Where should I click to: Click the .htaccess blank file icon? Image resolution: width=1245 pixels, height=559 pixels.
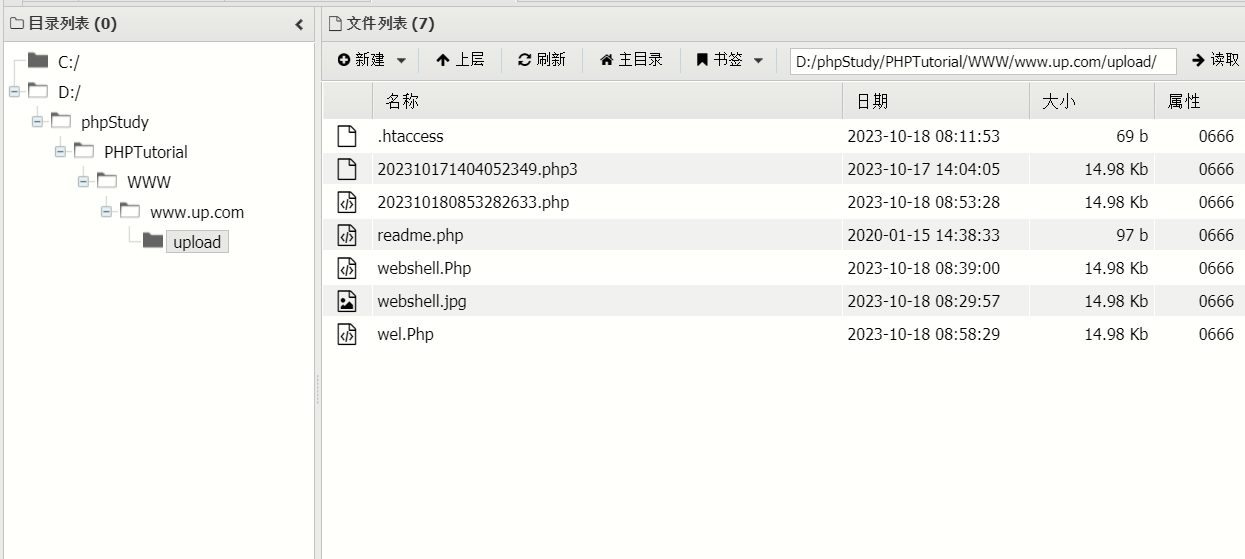[x=347, y=136]
